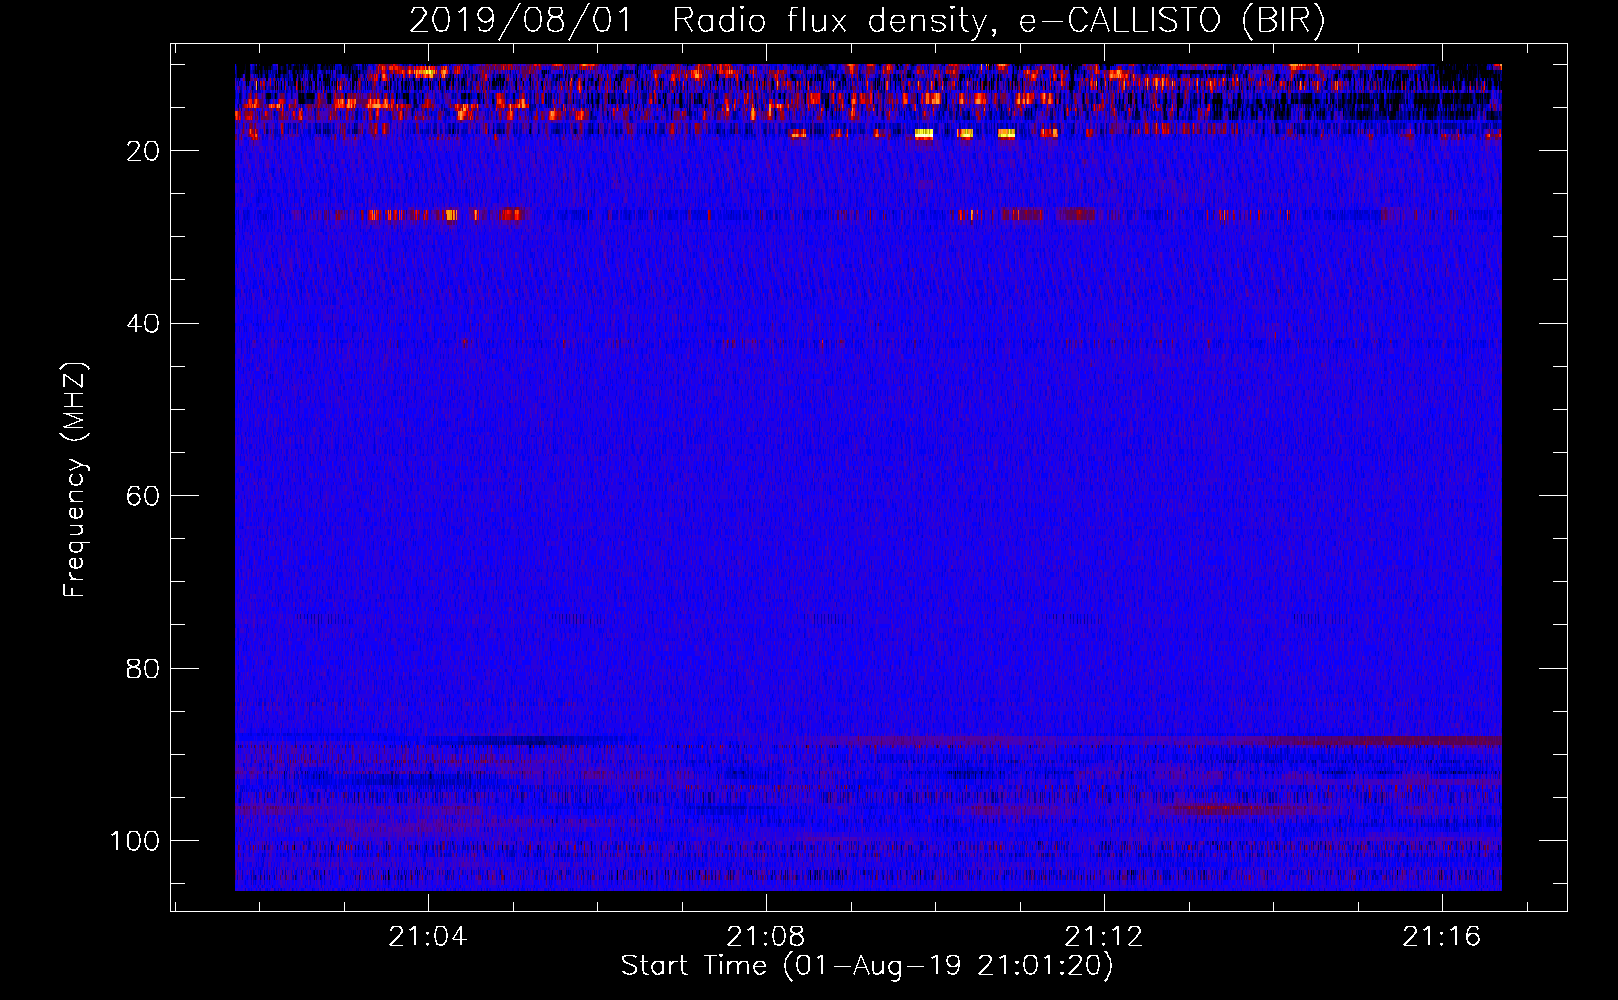The image size is (1618, 1000).
Task: Select the 'Frequency (MHZ)' y-axis label
Action: tap(75, 480)
